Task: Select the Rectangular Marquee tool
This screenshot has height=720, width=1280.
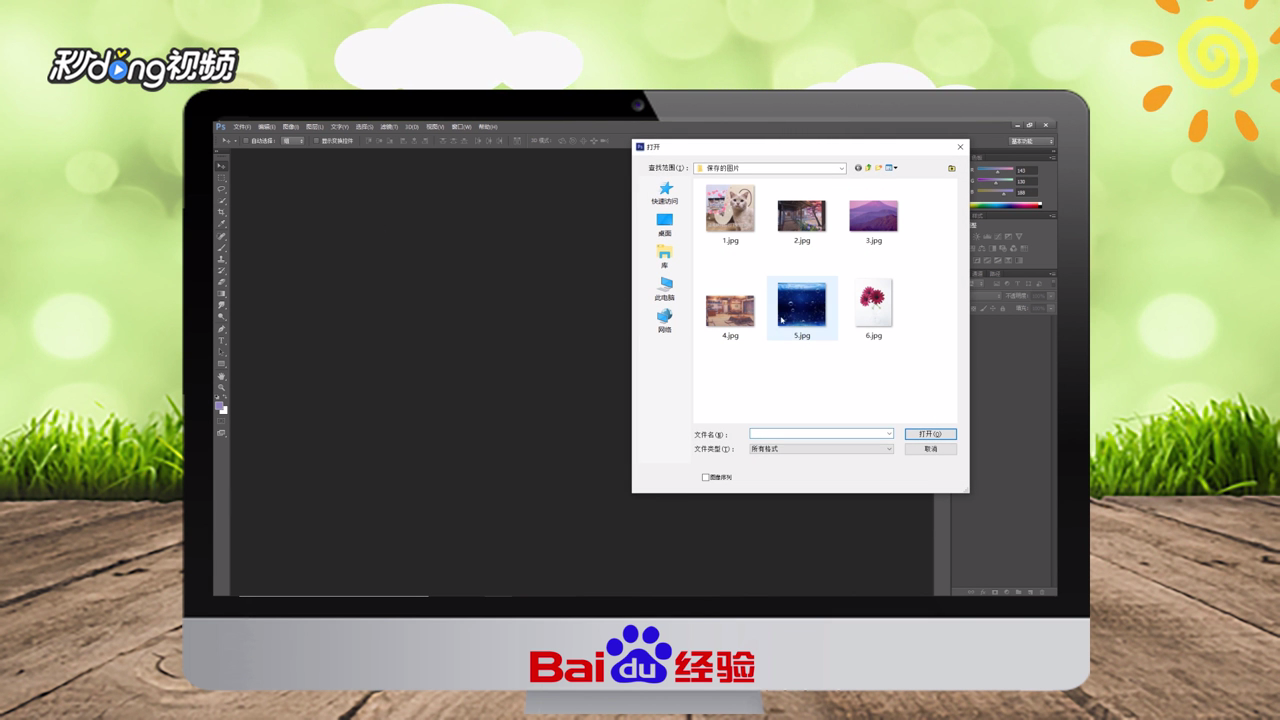Action: point(222,178)
